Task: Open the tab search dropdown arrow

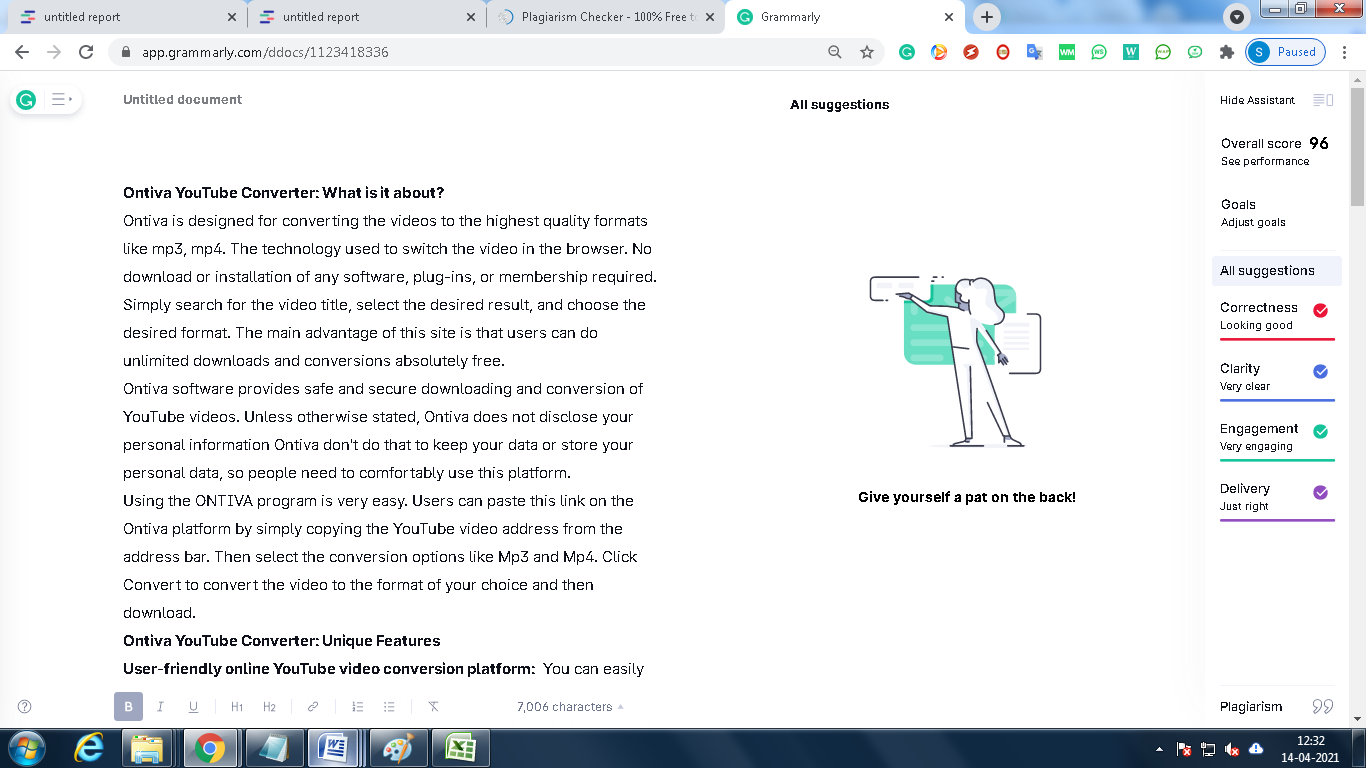Action: pyautogui.click(x=1237, y=17)
